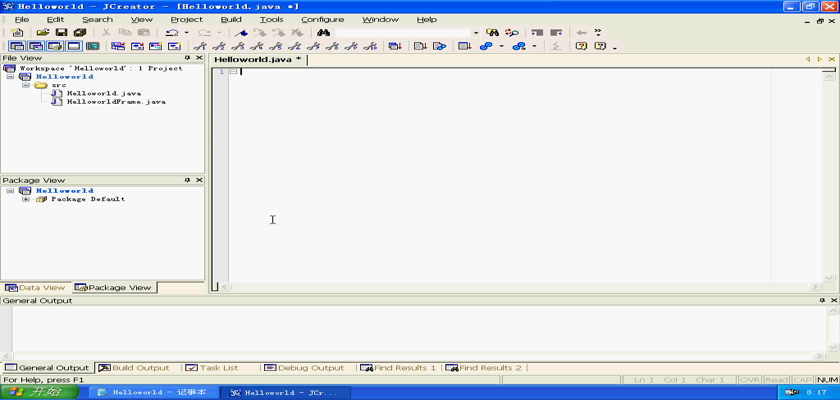Open the toolbar overflow chevron on first toolbar
Image resolution: width=840 pixels, height=400 pixels.
[598, 33]
